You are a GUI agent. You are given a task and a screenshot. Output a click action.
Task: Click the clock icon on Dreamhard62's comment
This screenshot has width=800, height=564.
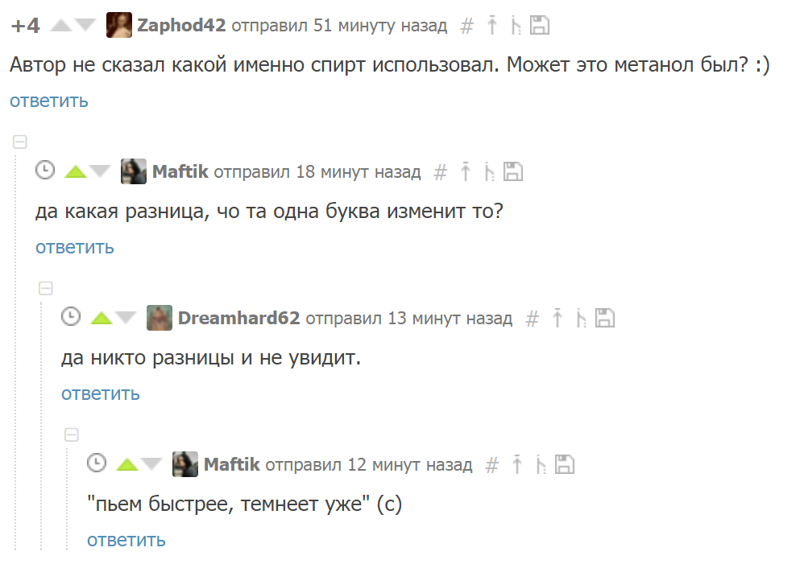click(x=71, y=318)
